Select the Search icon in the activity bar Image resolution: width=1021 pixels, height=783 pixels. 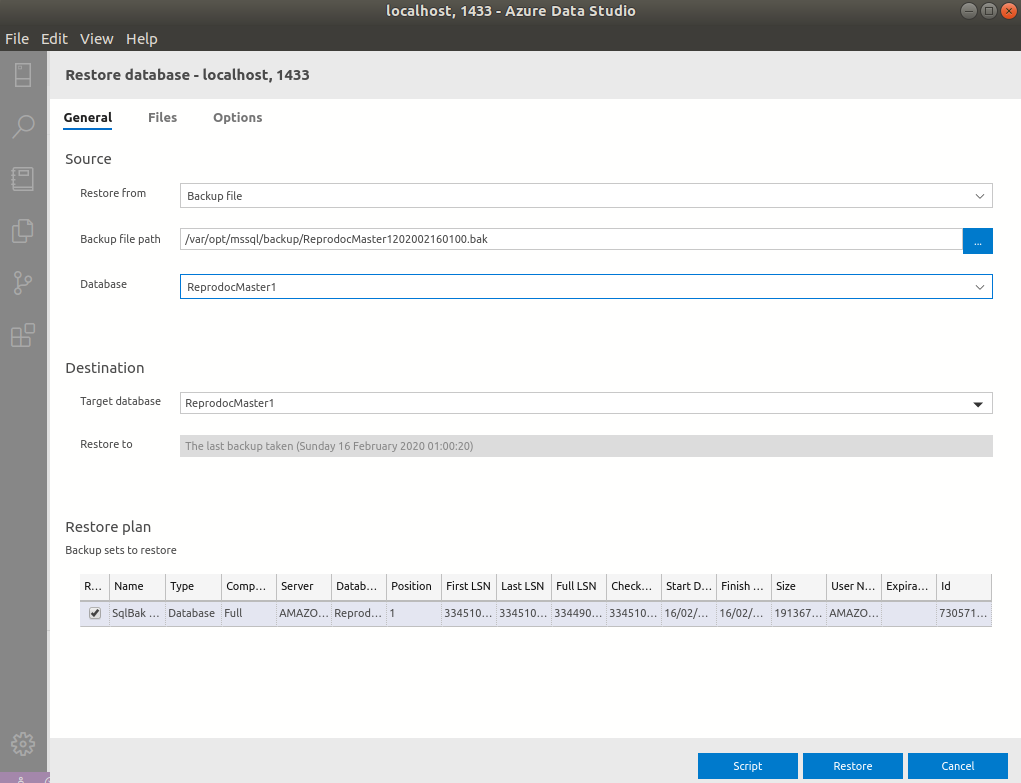pyautogui.click(x=22, y=126)
